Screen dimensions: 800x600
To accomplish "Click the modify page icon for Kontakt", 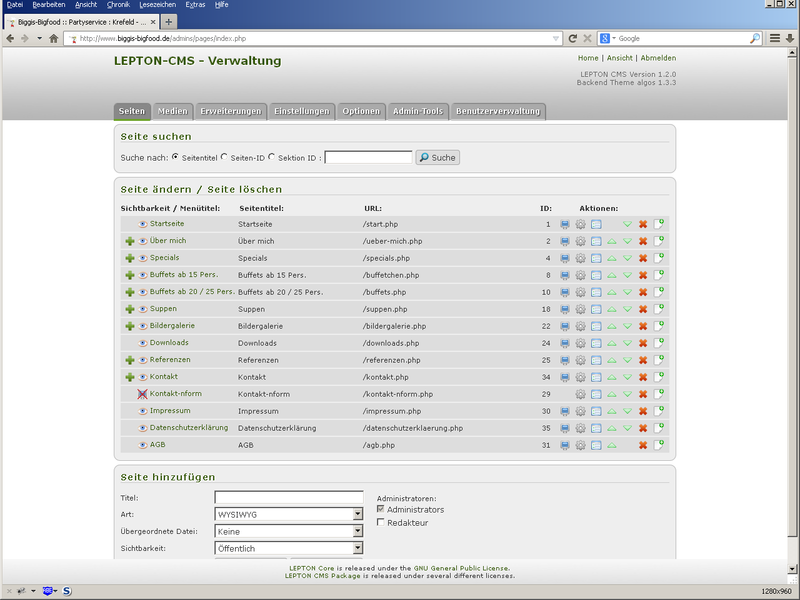I will tap(565, 377).
